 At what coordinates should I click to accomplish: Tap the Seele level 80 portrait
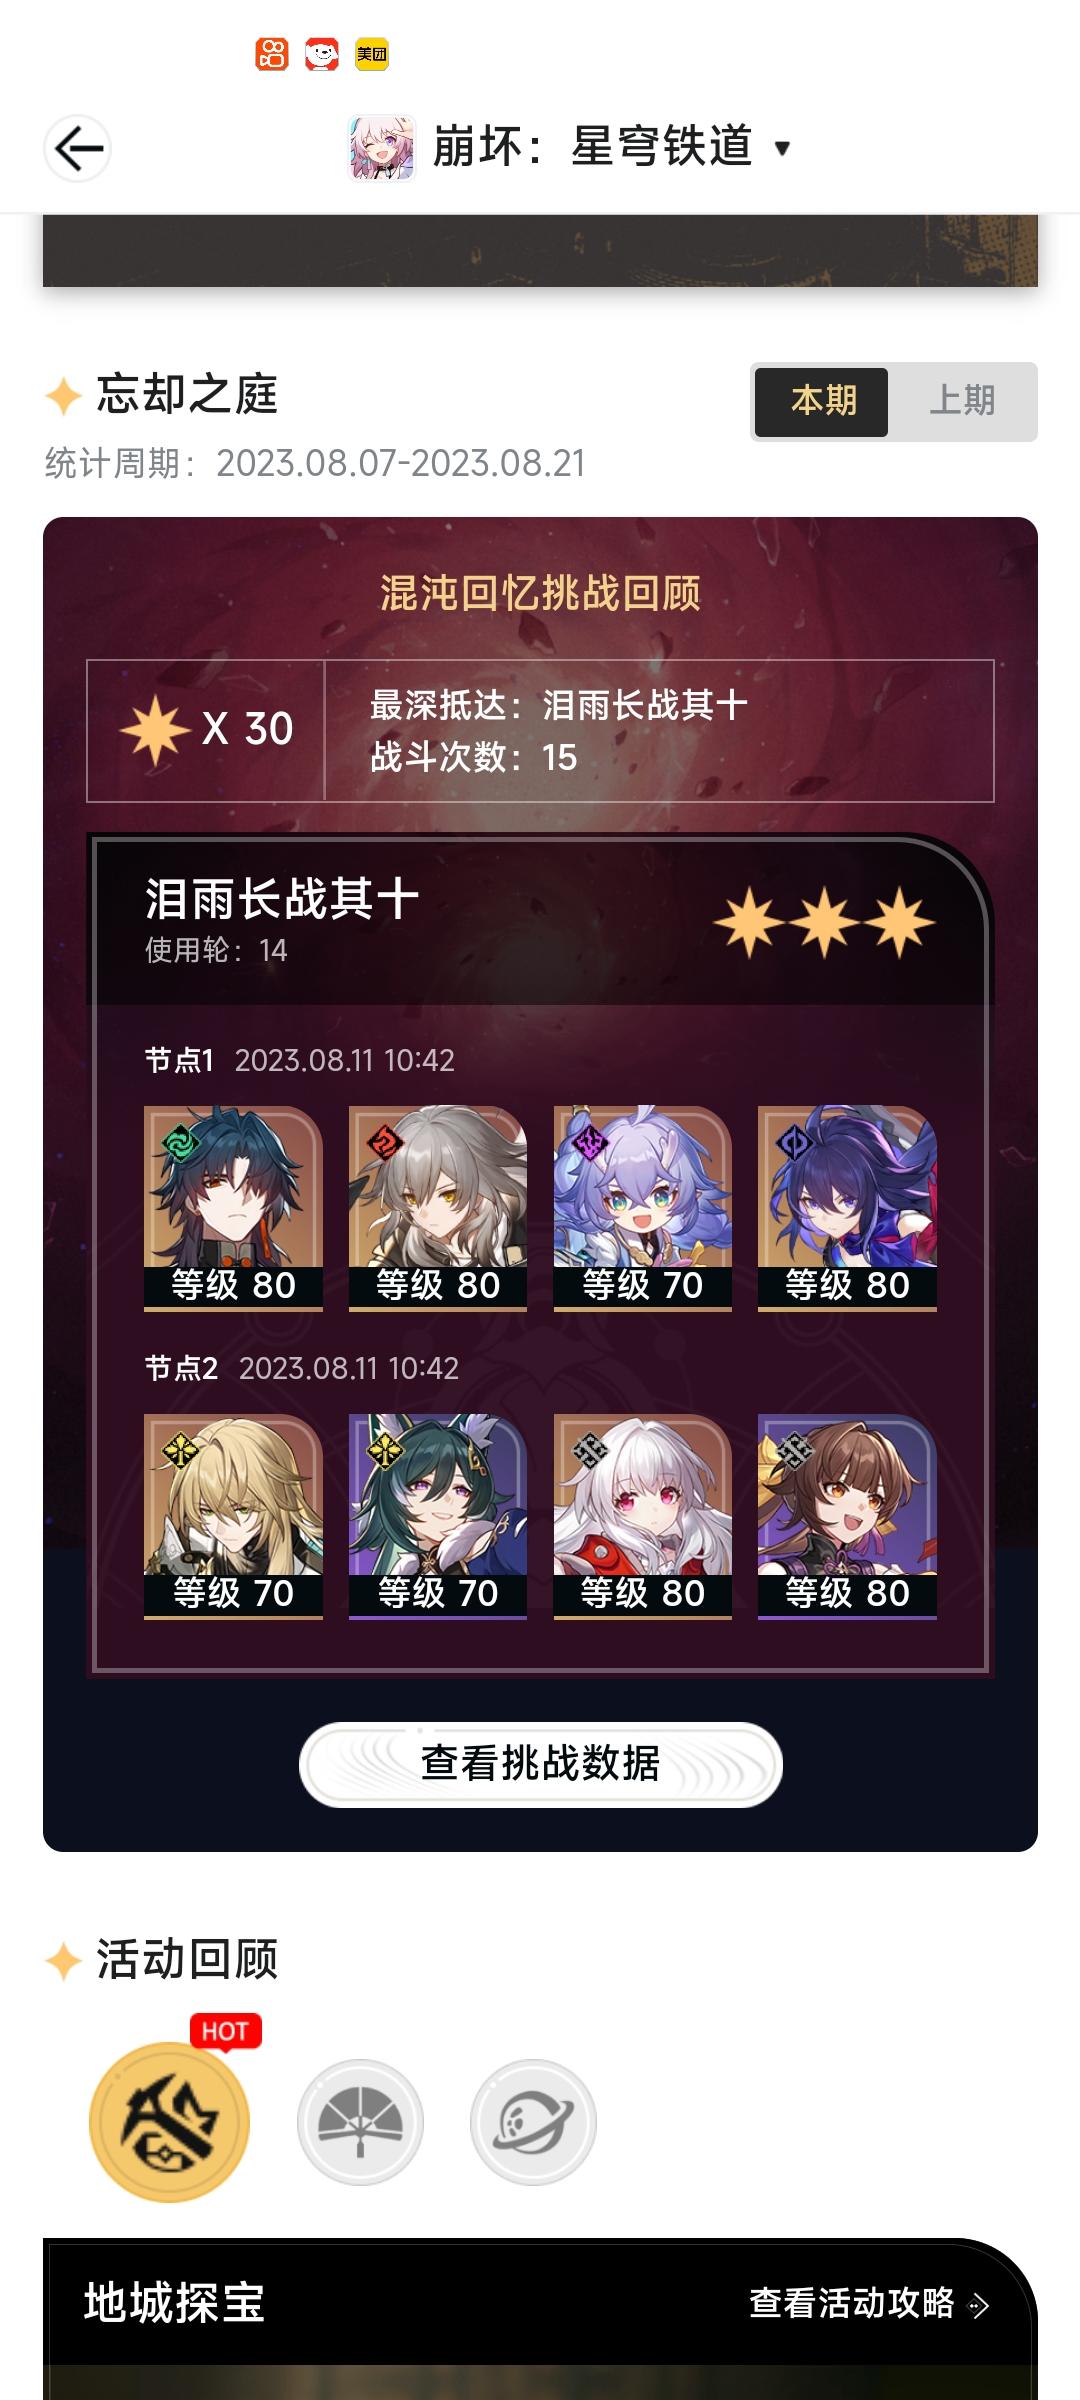(847, 1207)
